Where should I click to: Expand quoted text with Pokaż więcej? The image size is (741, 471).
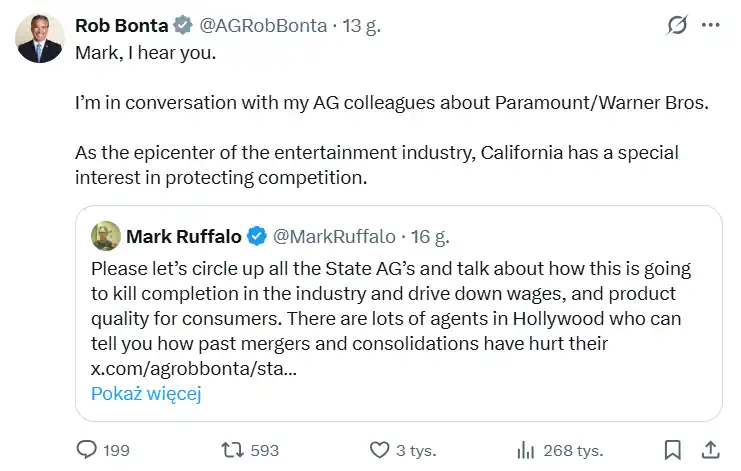146,393
